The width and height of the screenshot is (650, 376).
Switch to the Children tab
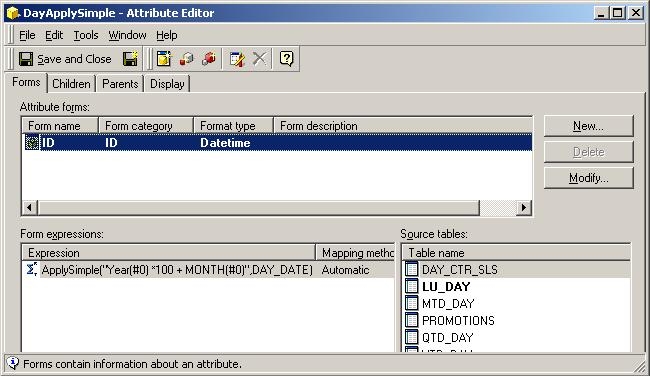tap(71, 84)
